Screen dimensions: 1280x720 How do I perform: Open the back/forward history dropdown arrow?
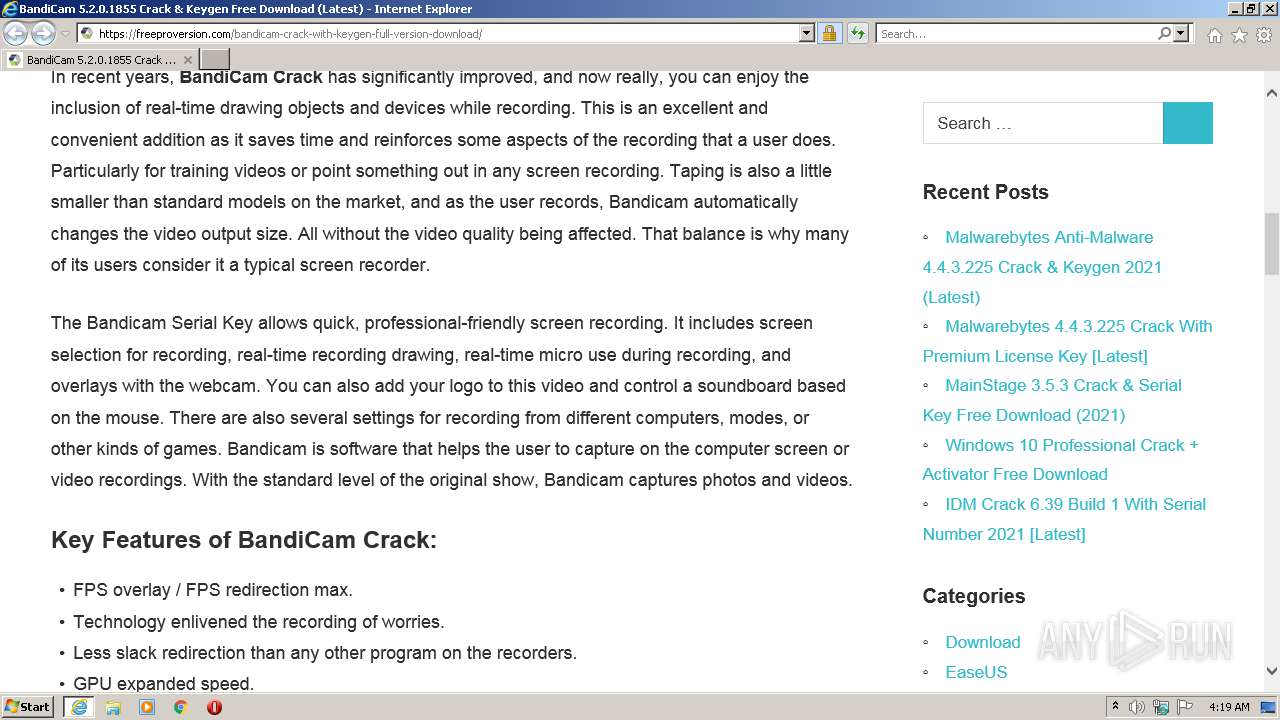point(65,33)
